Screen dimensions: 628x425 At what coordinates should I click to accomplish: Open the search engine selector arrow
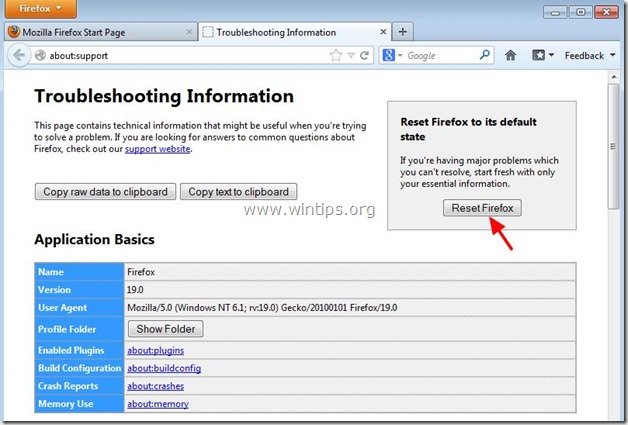click(400, 55)
